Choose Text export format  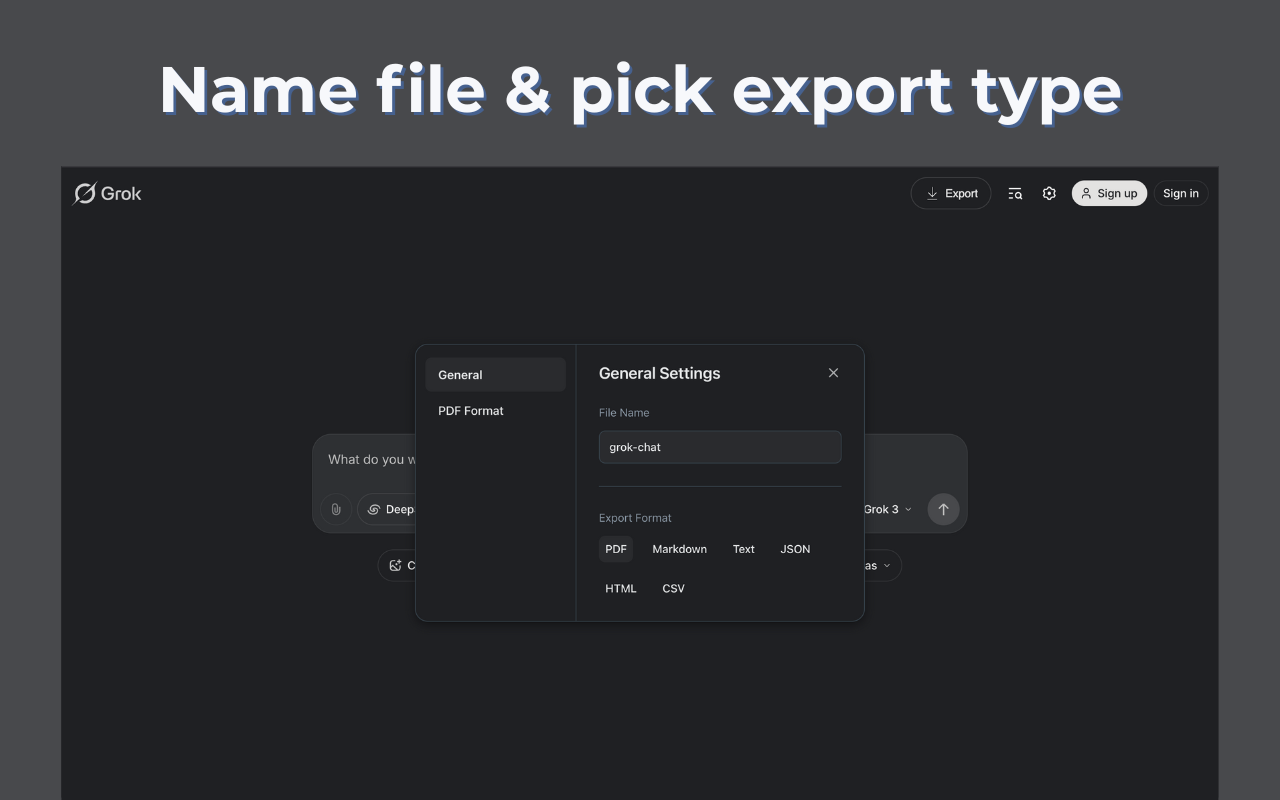tap(744, 549)
